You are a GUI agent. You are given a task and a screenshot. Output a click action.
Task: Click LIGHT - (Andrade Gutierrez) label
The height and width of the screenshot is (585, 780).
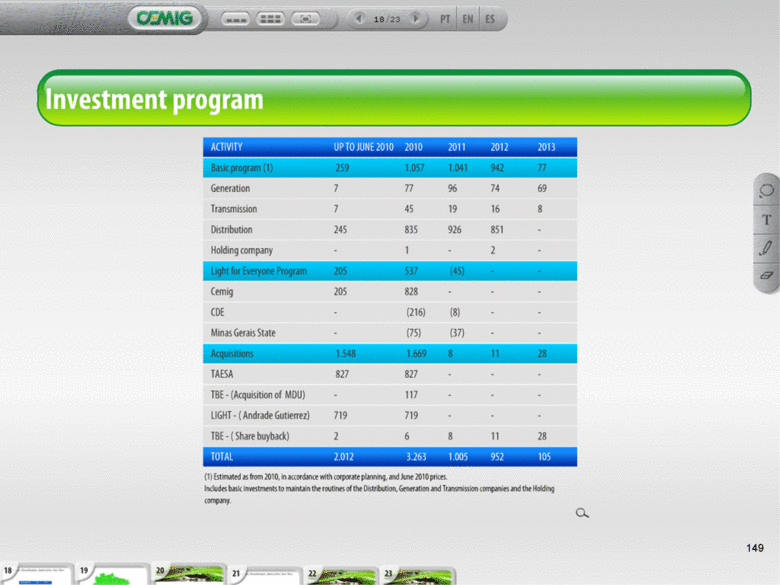click(x=260, y=415)
